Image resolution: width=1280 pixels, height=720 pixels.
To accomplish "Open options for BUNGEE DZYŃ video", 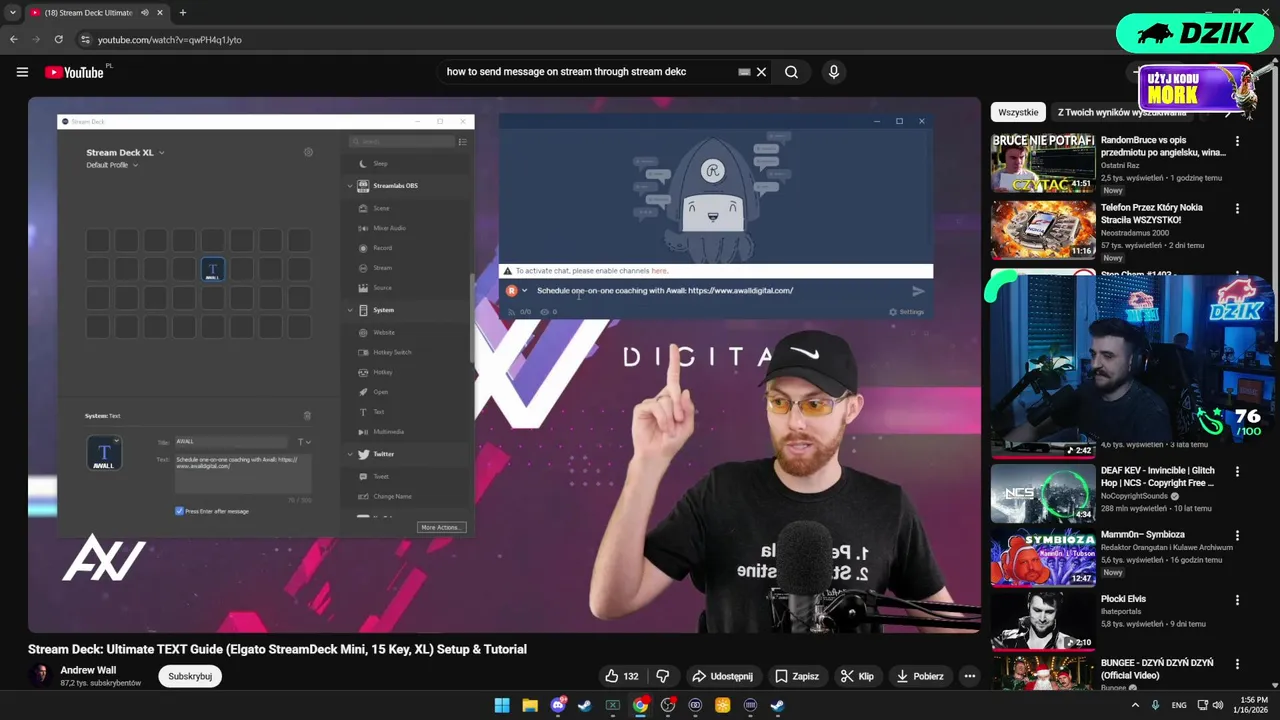I will 1237,664.
